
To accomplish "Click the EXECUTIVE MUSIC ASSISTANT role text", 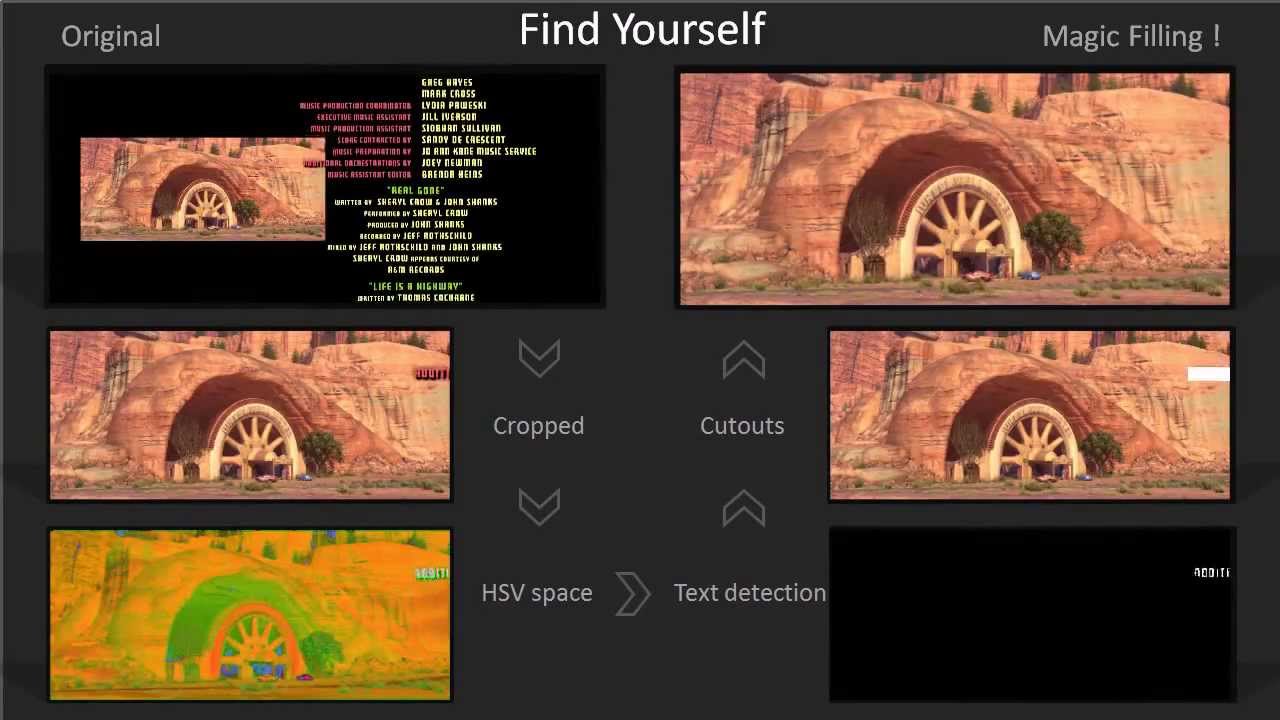I will click(x=364, y=117).
